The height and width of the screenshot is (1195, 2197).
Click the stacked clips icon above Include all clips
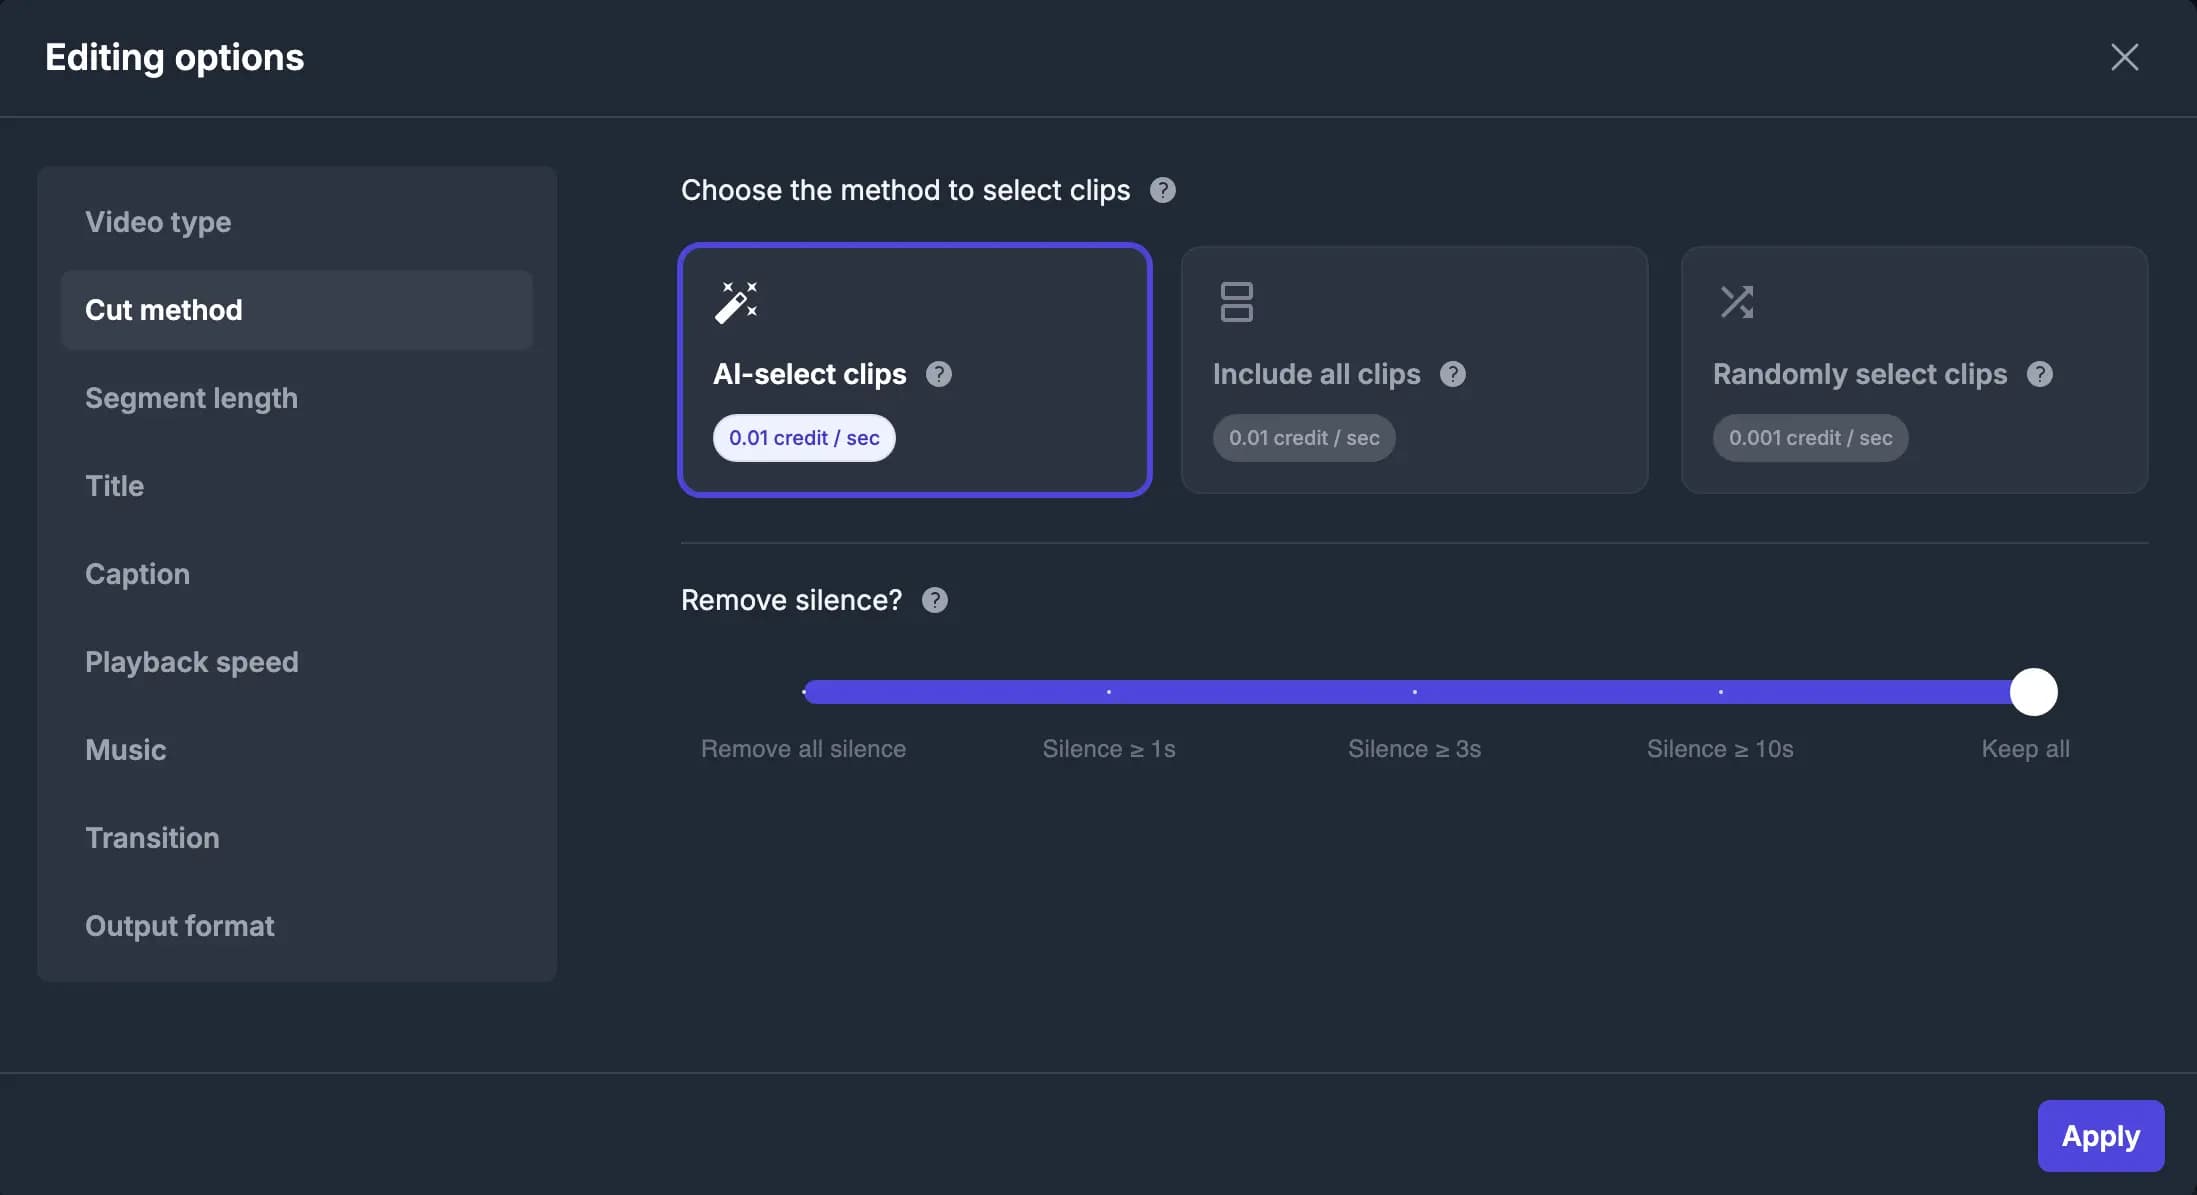pyautogui.click(x=1236, y=301)
